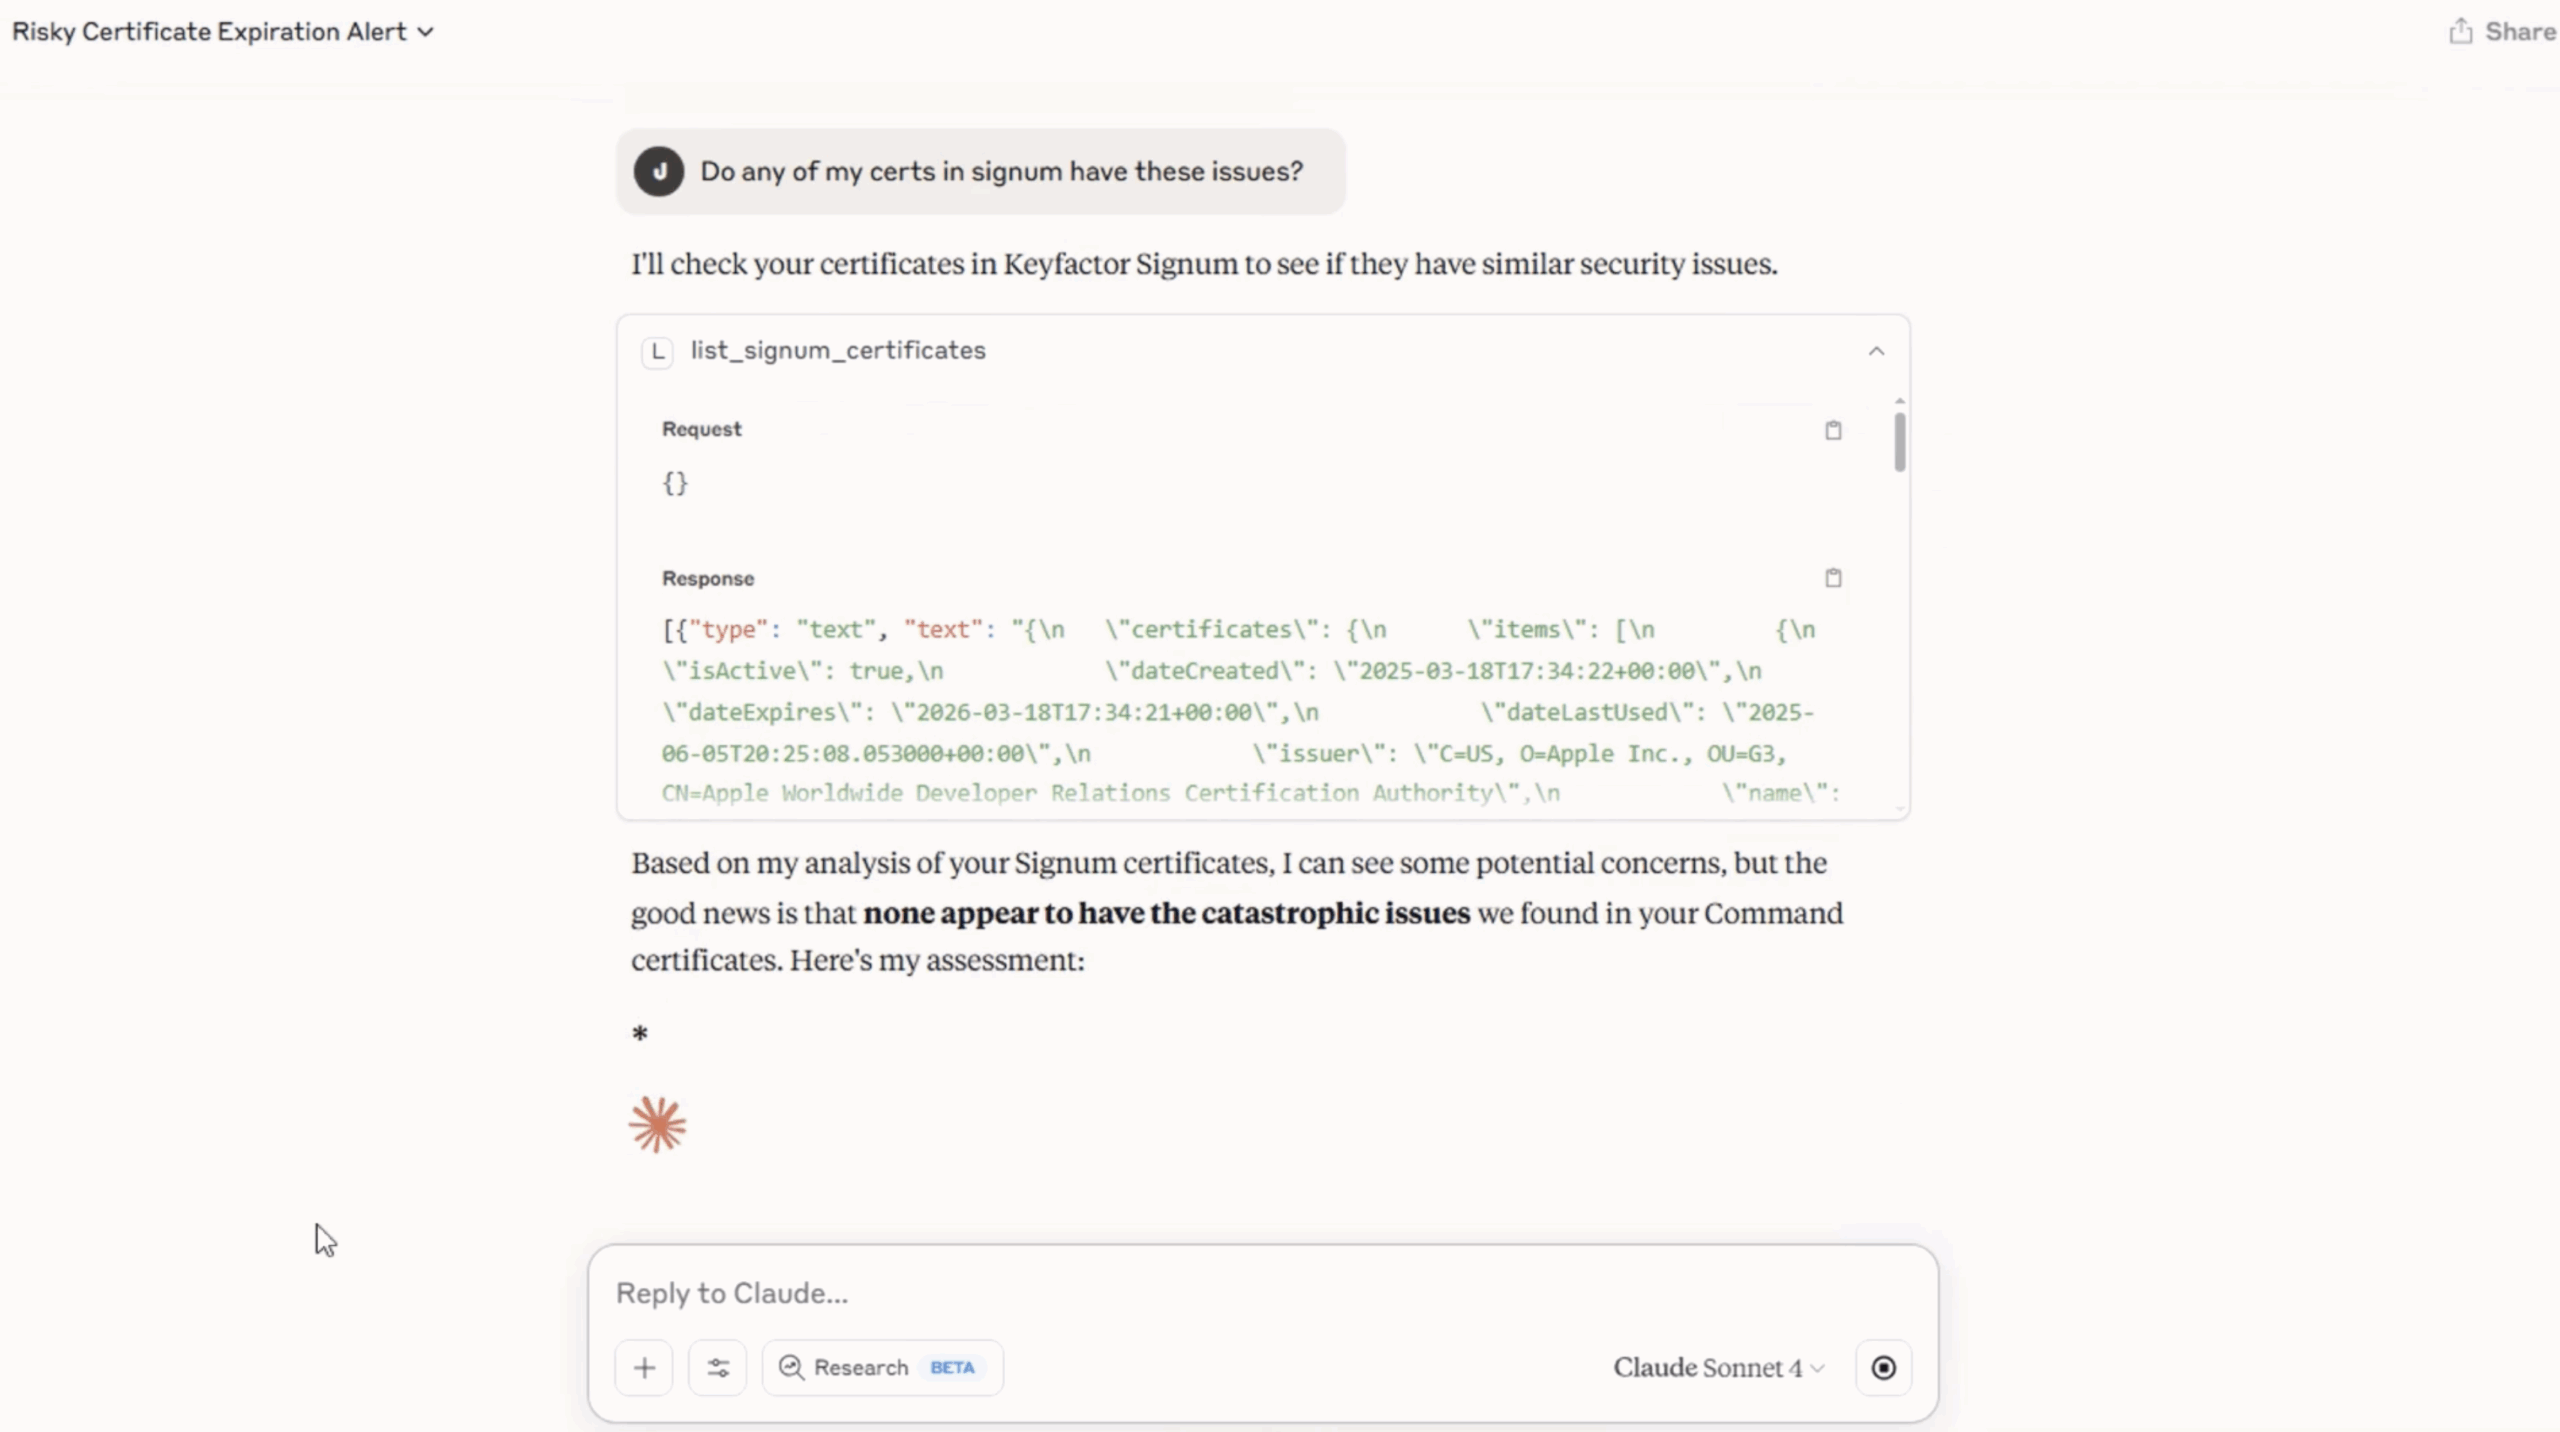Start voice dictation in the reply bar
This screenshot has height=1432, width=2560.
click(x=1884, y=1367)
